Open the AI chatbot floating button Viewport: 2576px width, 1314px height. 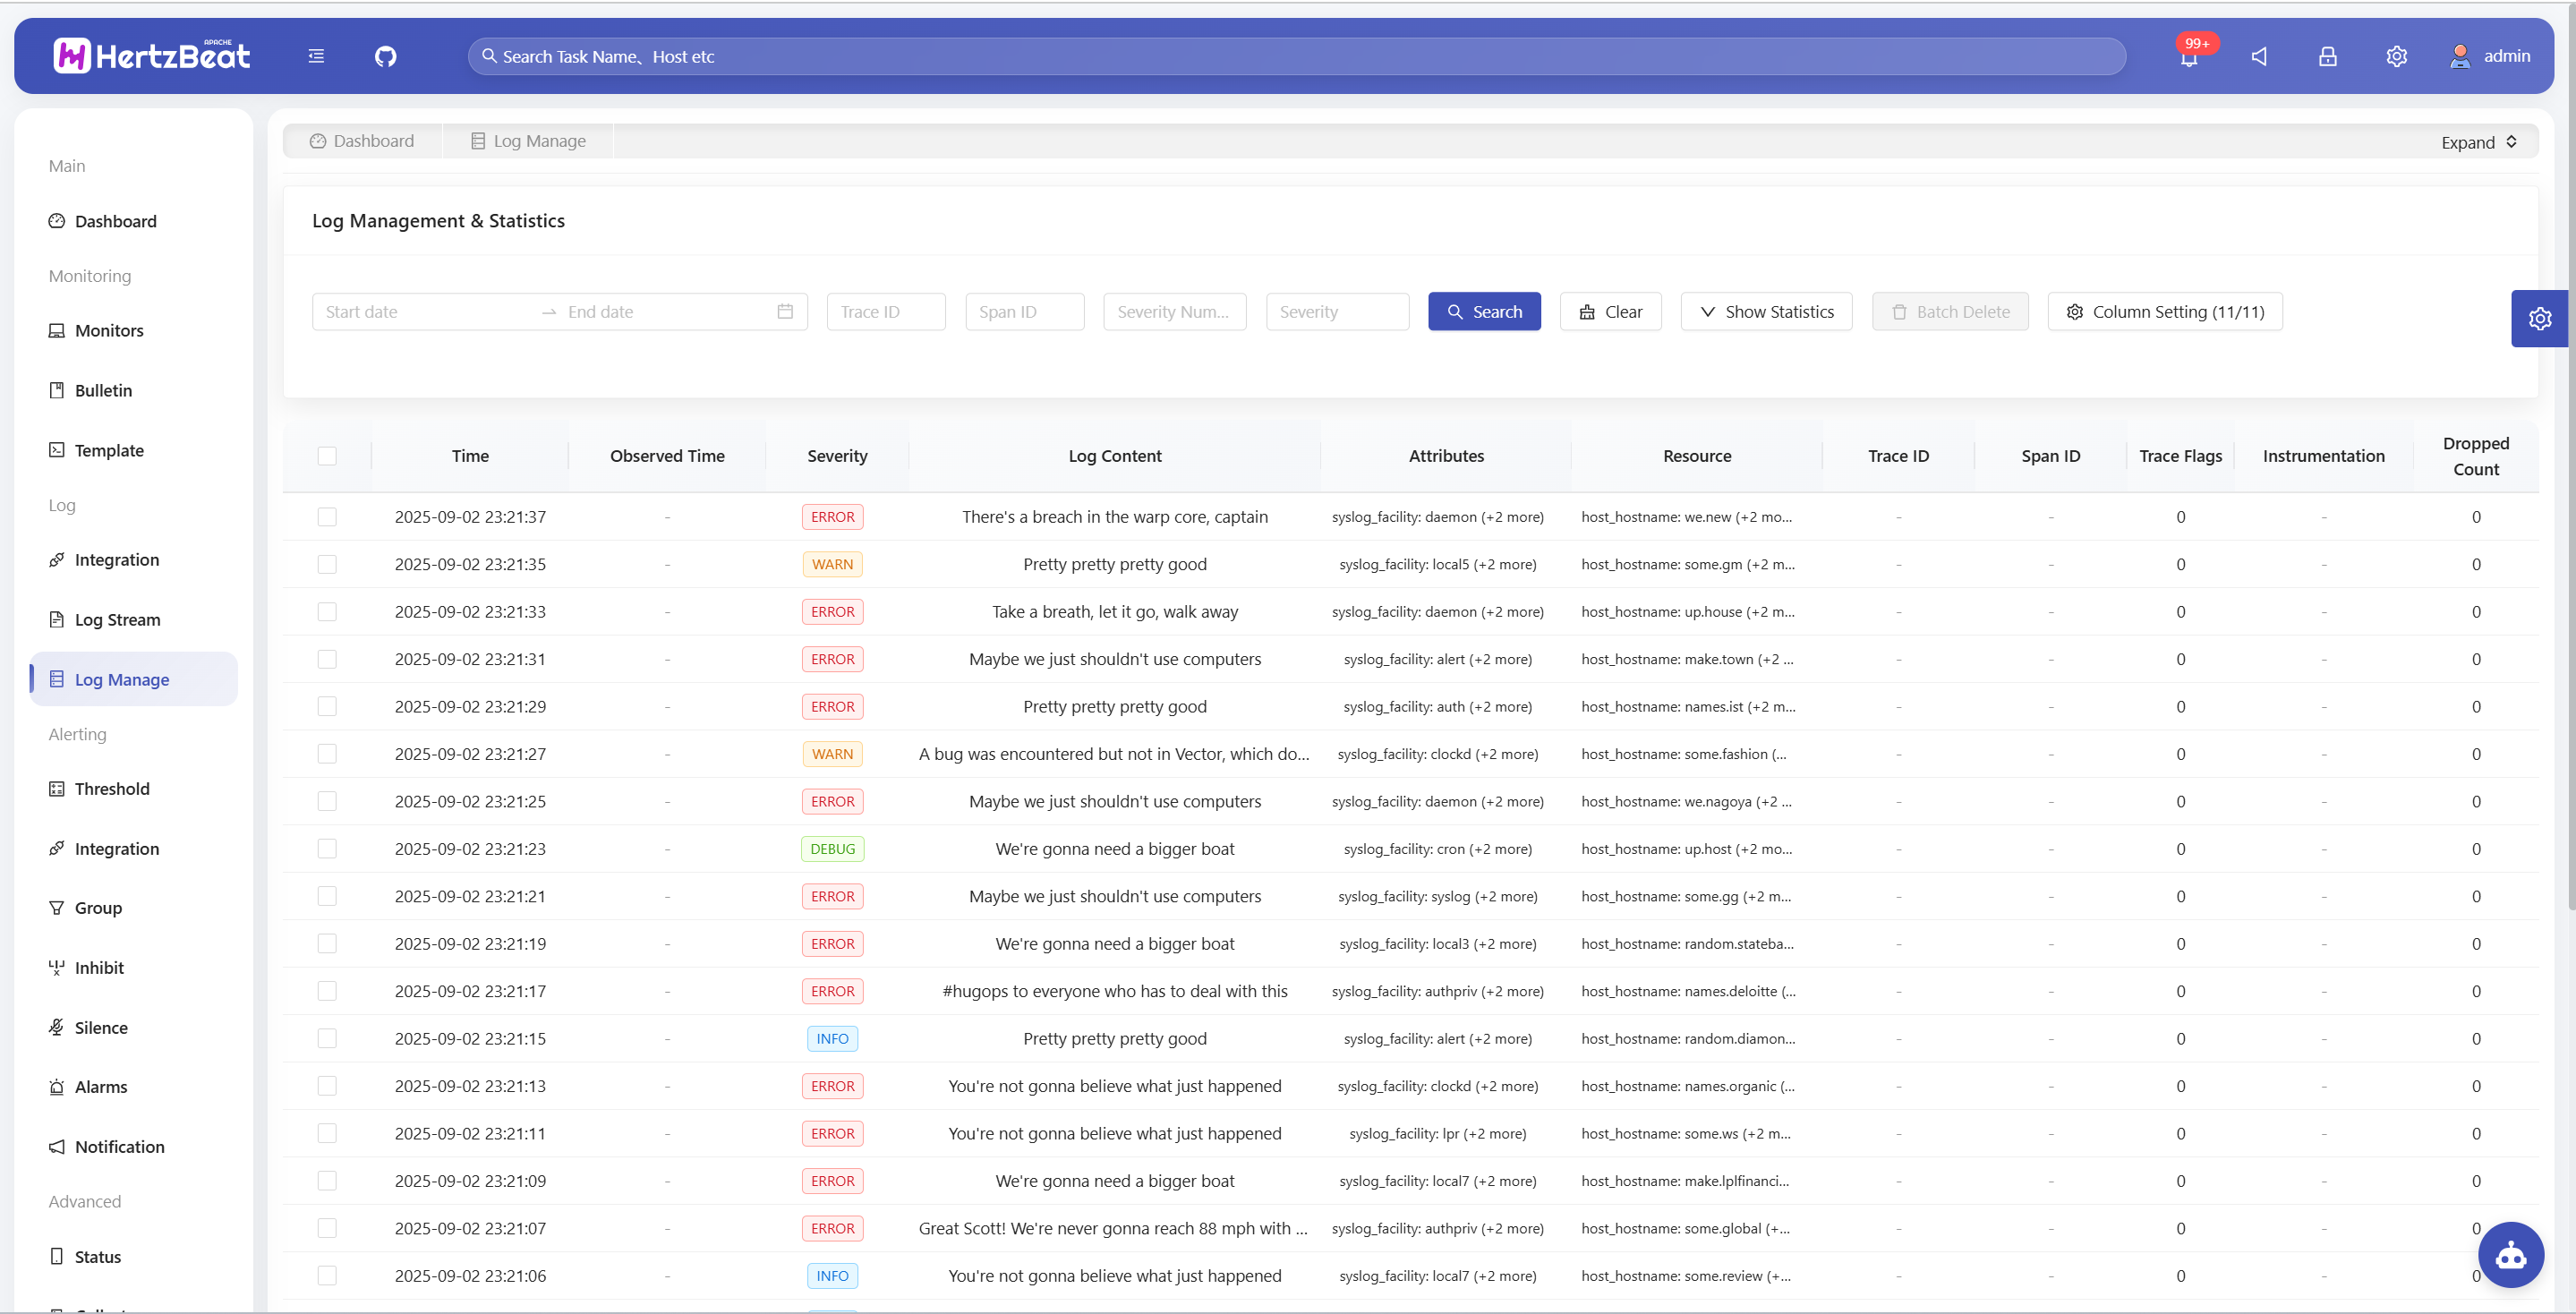(x=2510, y=1255)
